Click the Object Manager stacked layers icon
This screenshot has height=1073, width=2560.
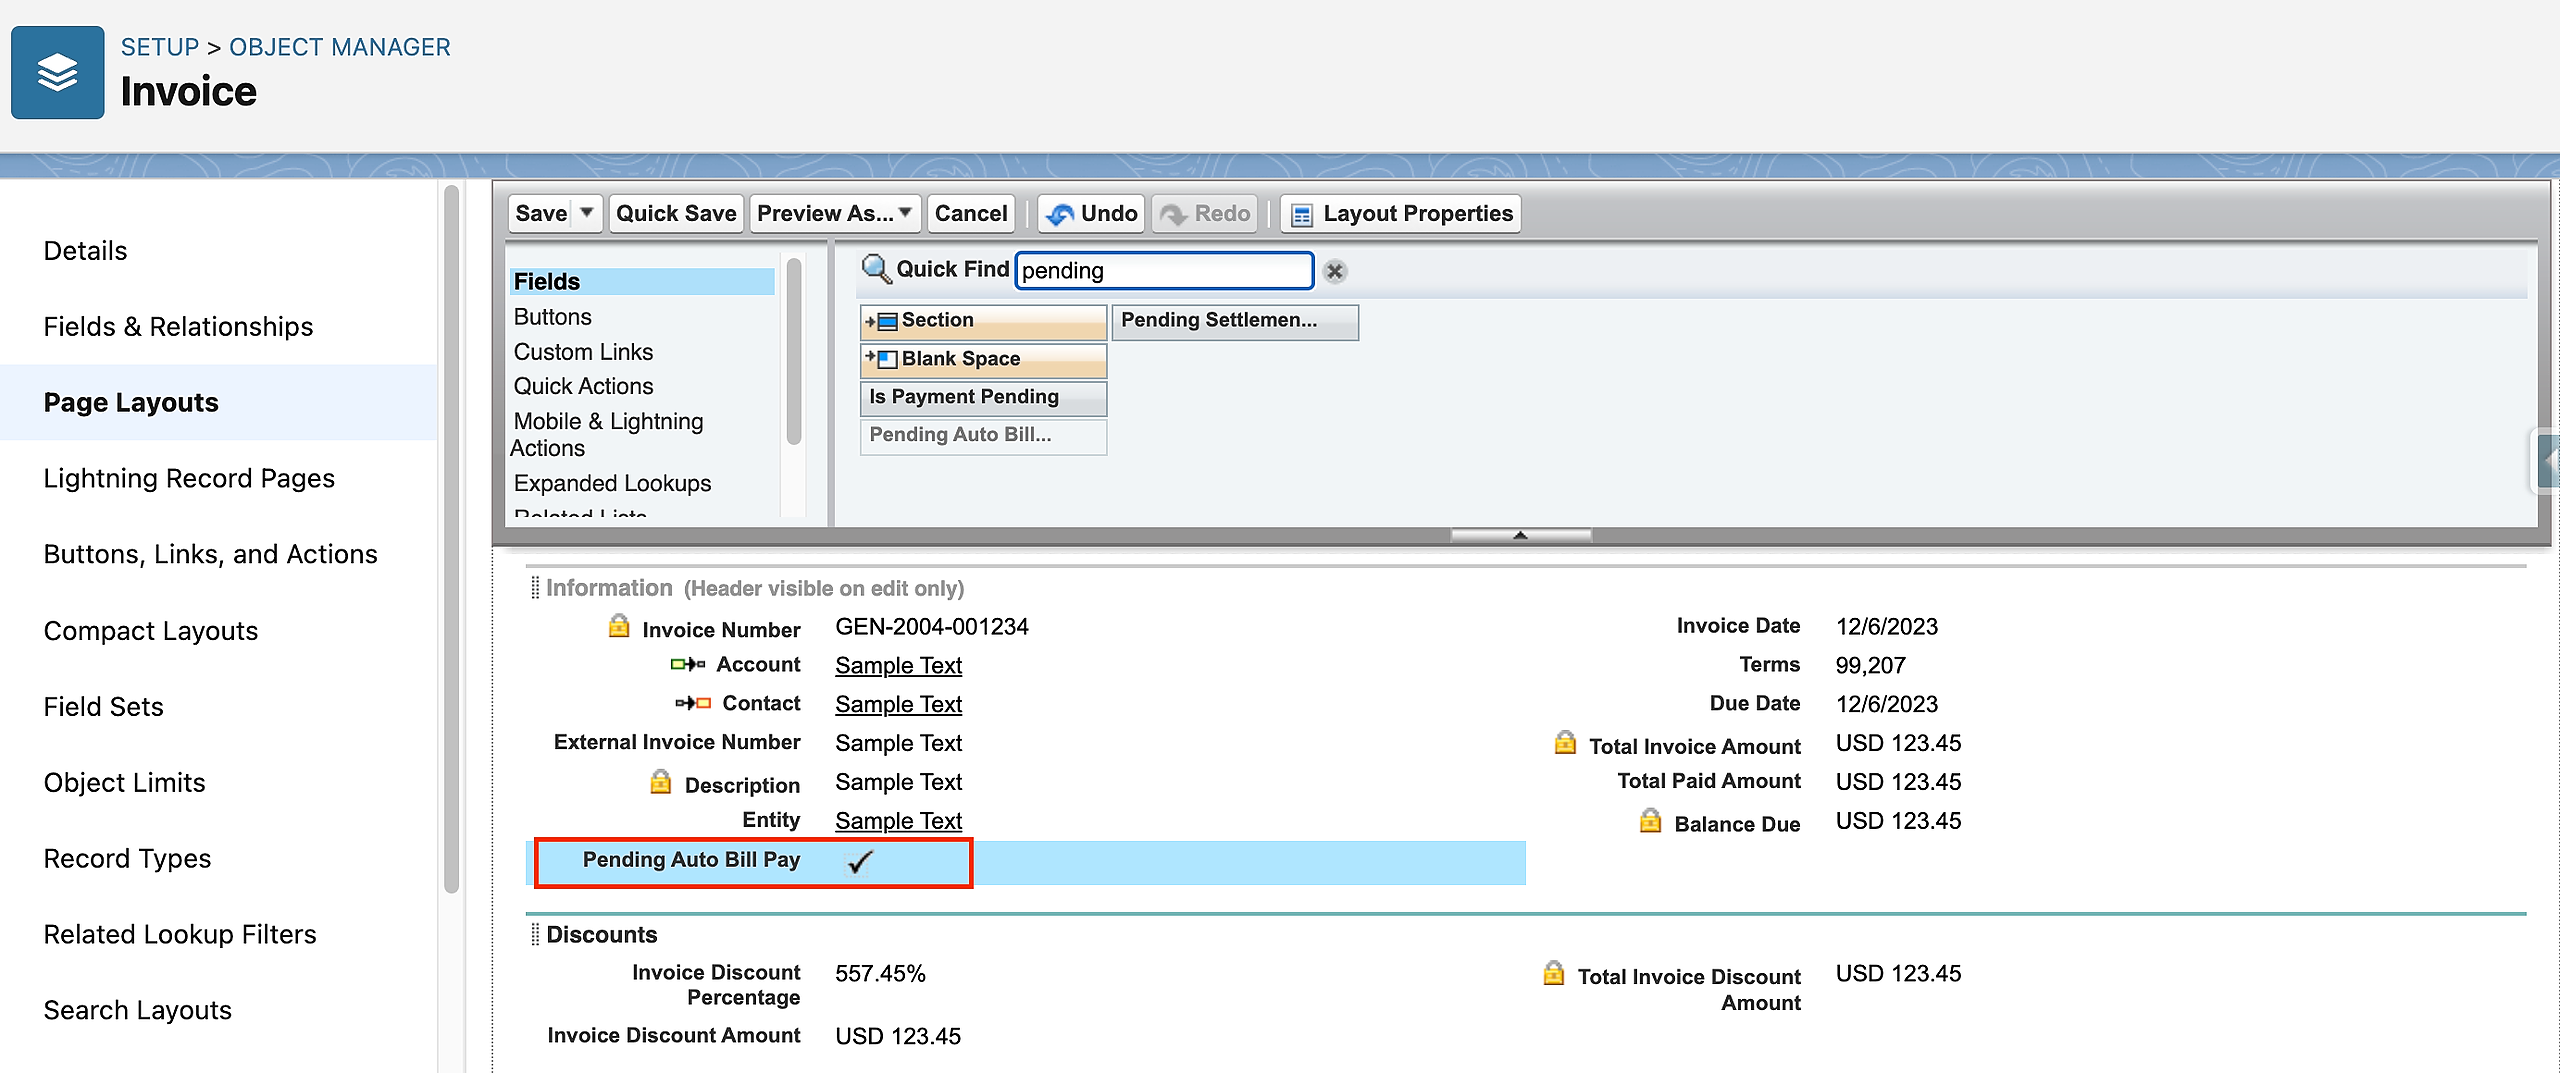pyautogui.click(x=57, y=72)
